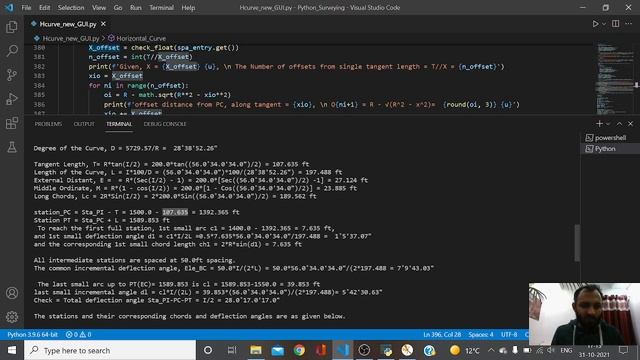Open the Manage gear icon
Image resolution: width=640 pixels, height=360 pixels.
[x=12, y=317]
